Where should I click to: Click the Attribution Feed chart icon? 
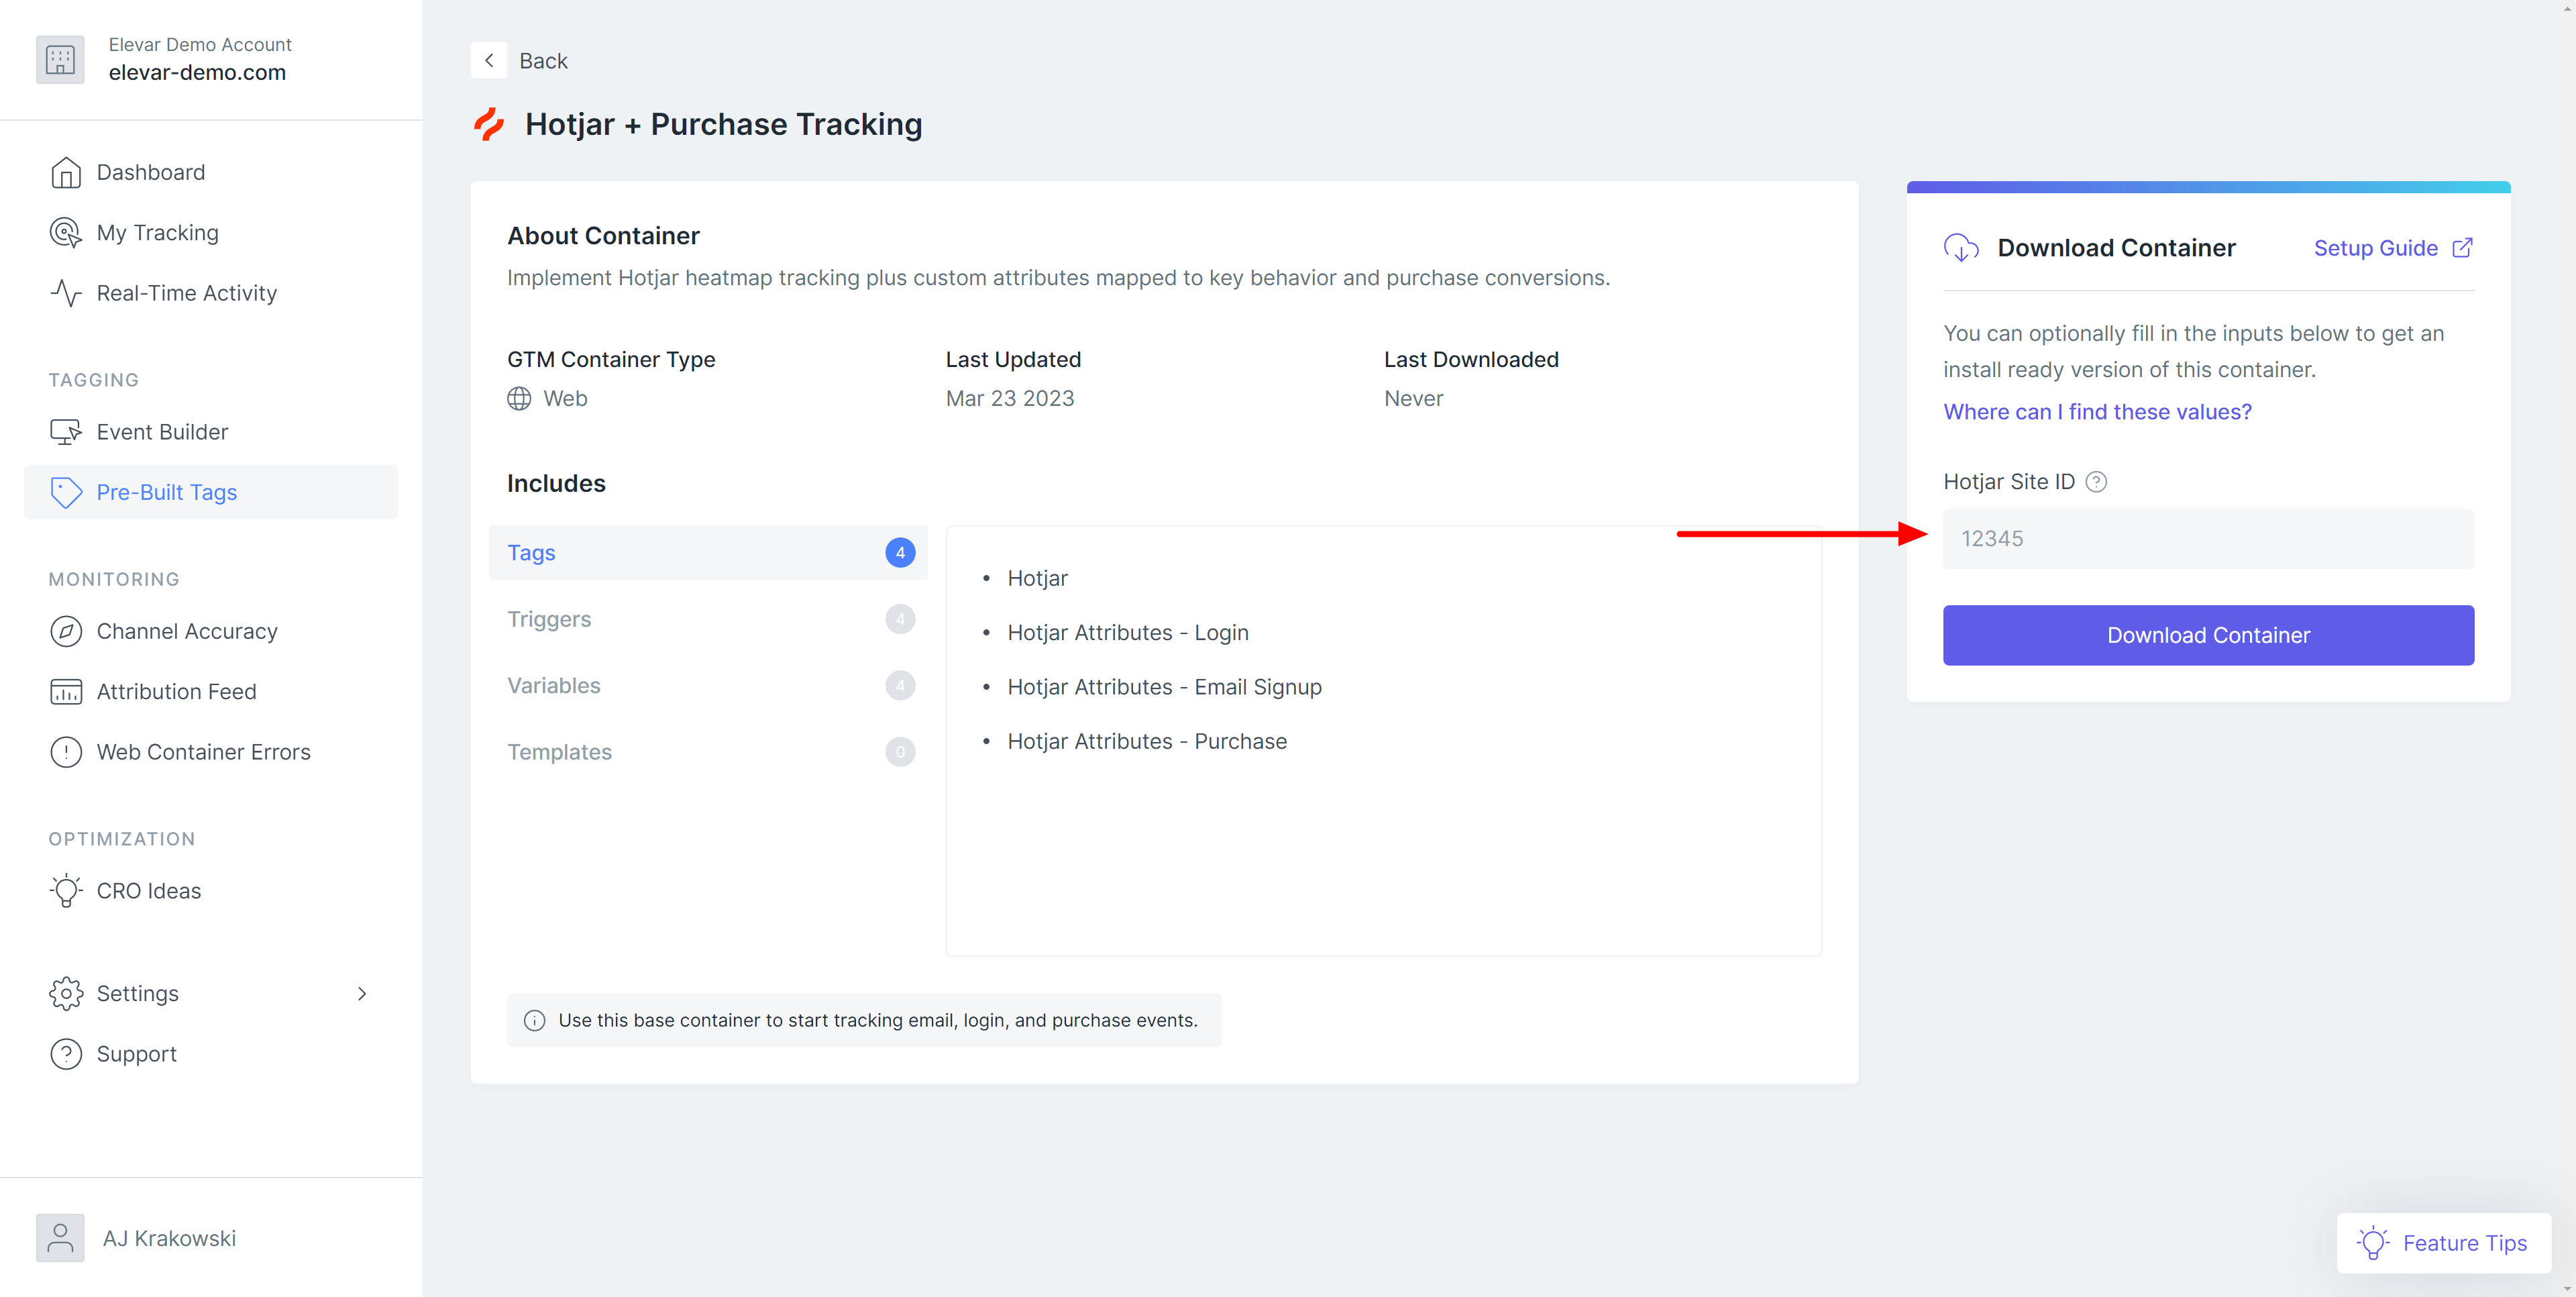pos(65,692)
